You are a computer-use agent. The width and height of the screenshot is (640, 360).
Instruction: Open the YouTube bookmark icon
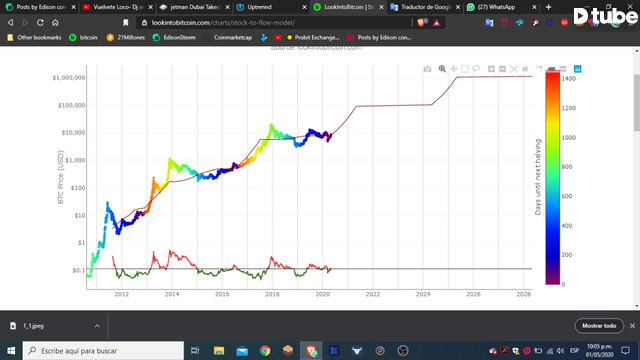tap(278, 38)
